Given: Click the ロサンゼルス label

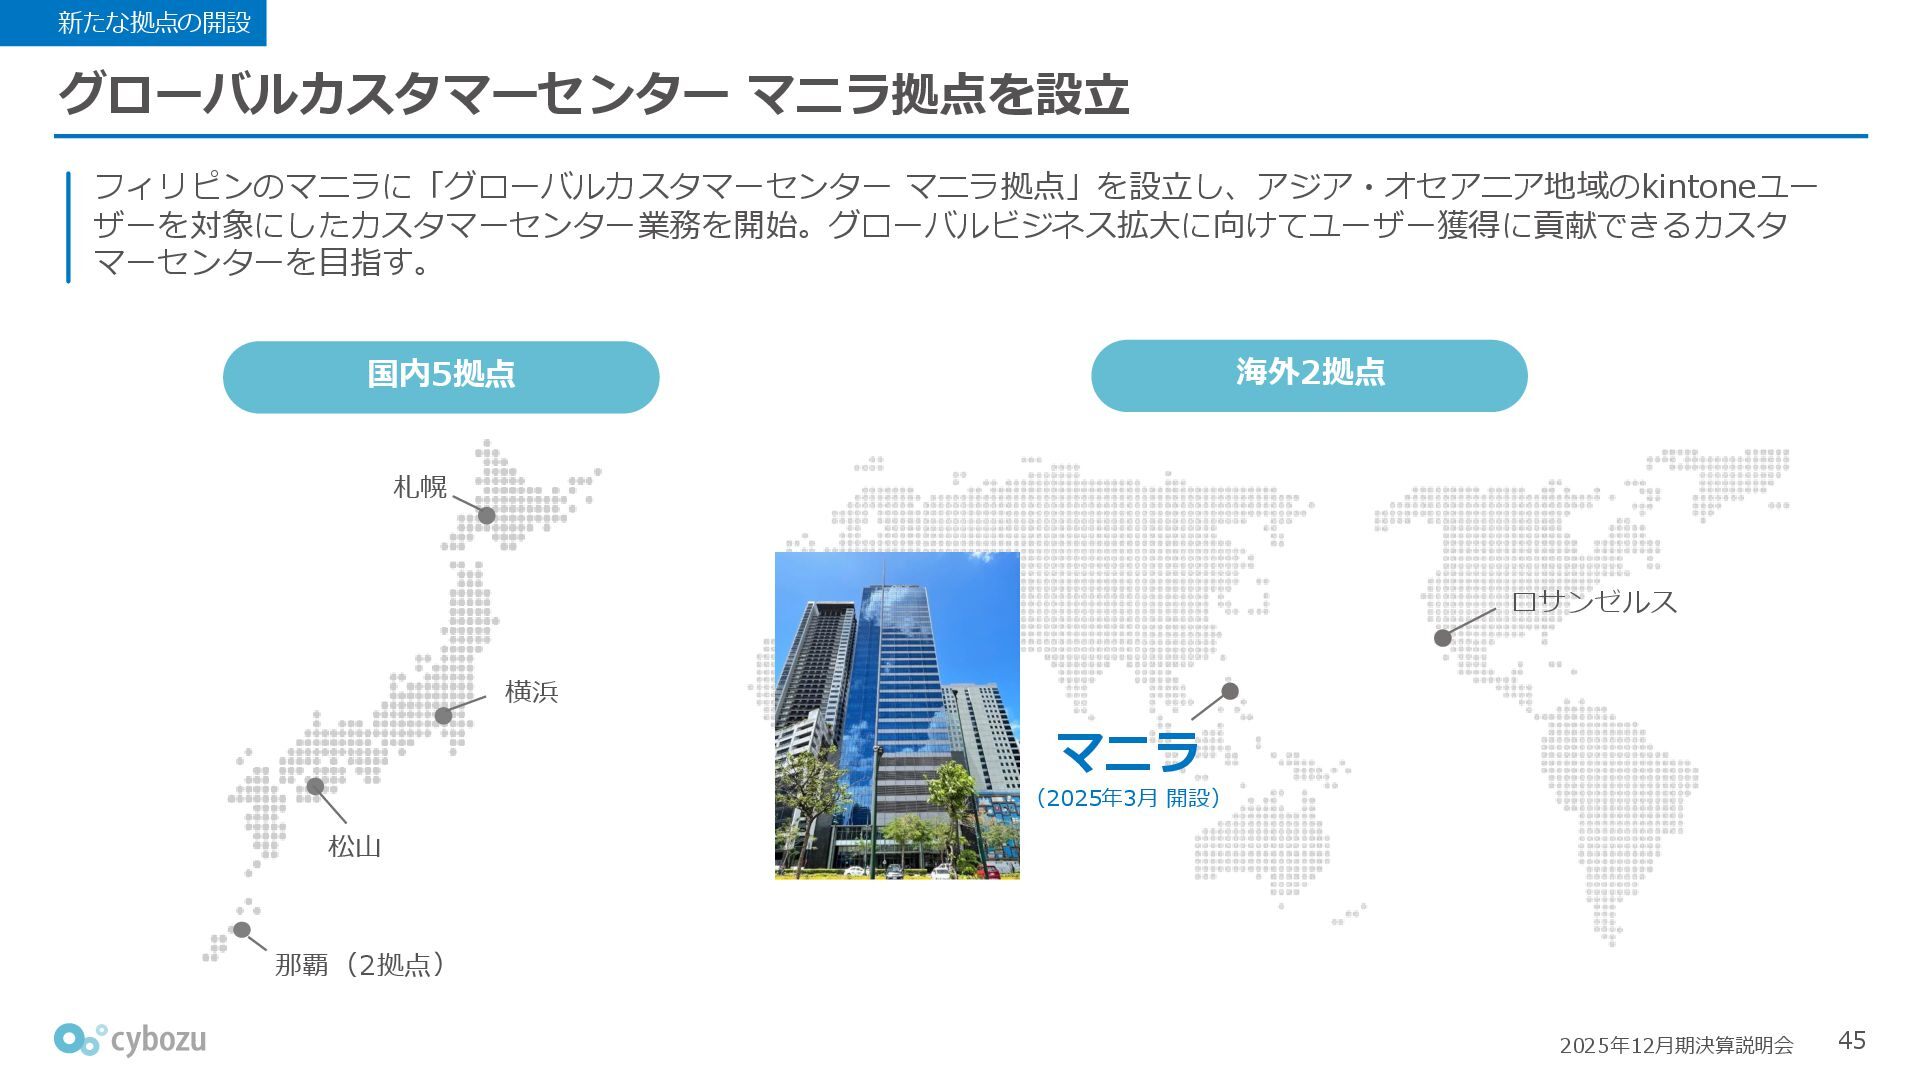Looking at the screenshot, I should (1593, 601).
